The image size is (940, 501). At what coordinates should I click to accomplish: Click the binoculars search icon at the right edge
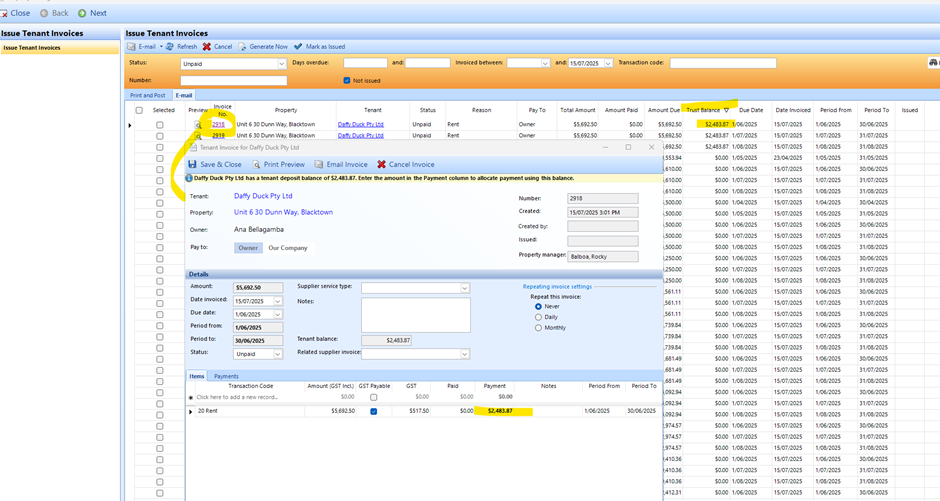[933, 62]
